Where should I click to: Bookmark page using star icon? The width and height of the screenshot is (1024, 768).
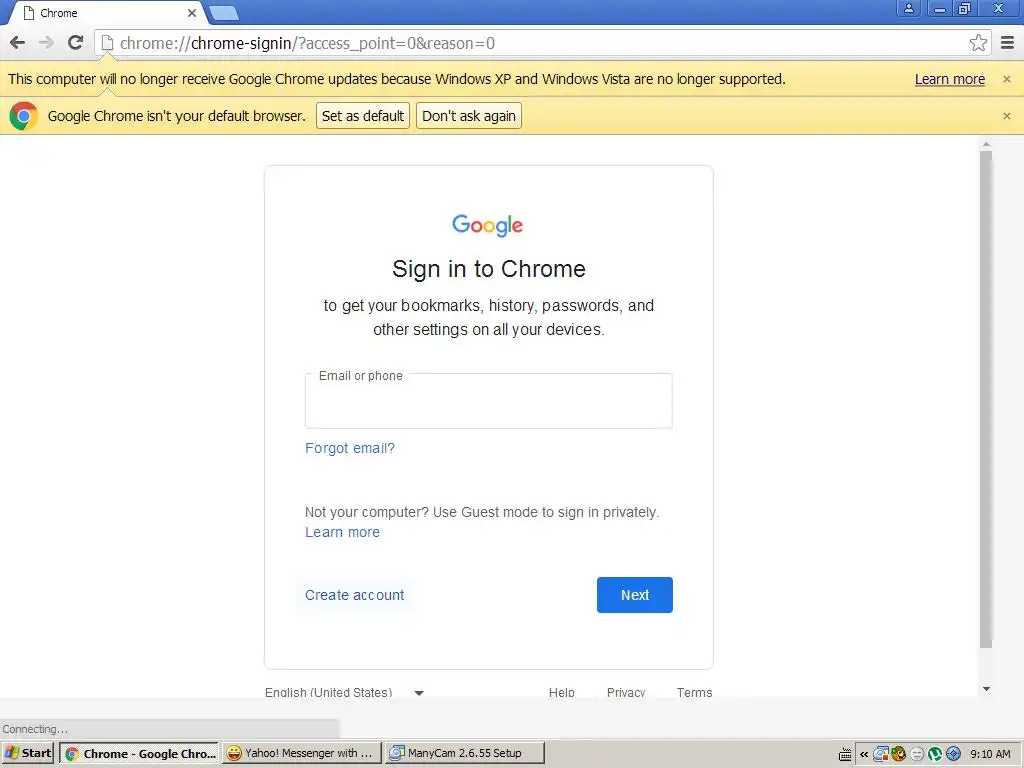[x=978, y=43]
